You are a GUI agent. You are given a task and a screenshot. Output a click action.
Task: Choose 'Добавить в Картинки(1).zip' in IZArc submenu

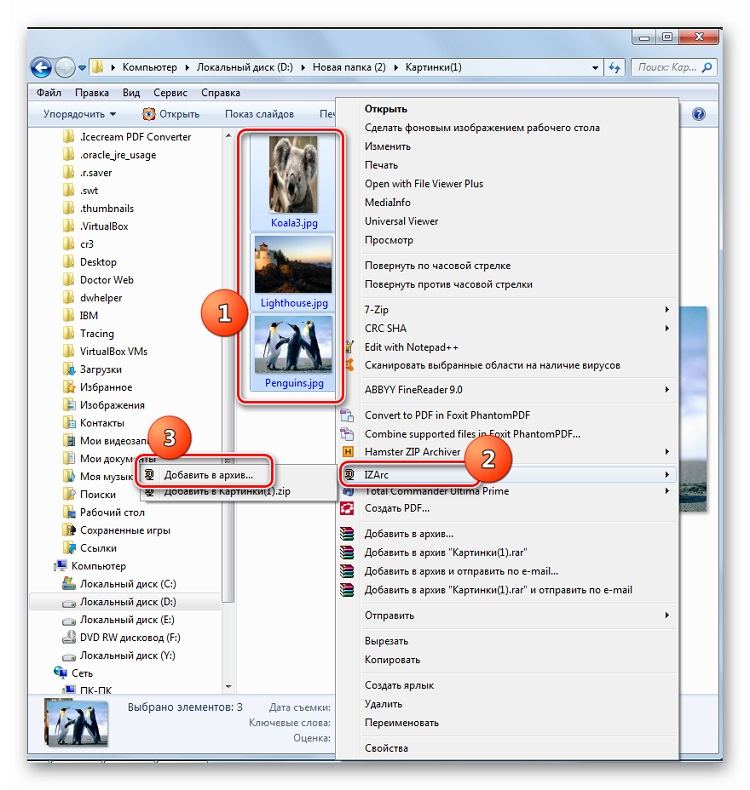(x=227, y=492)
